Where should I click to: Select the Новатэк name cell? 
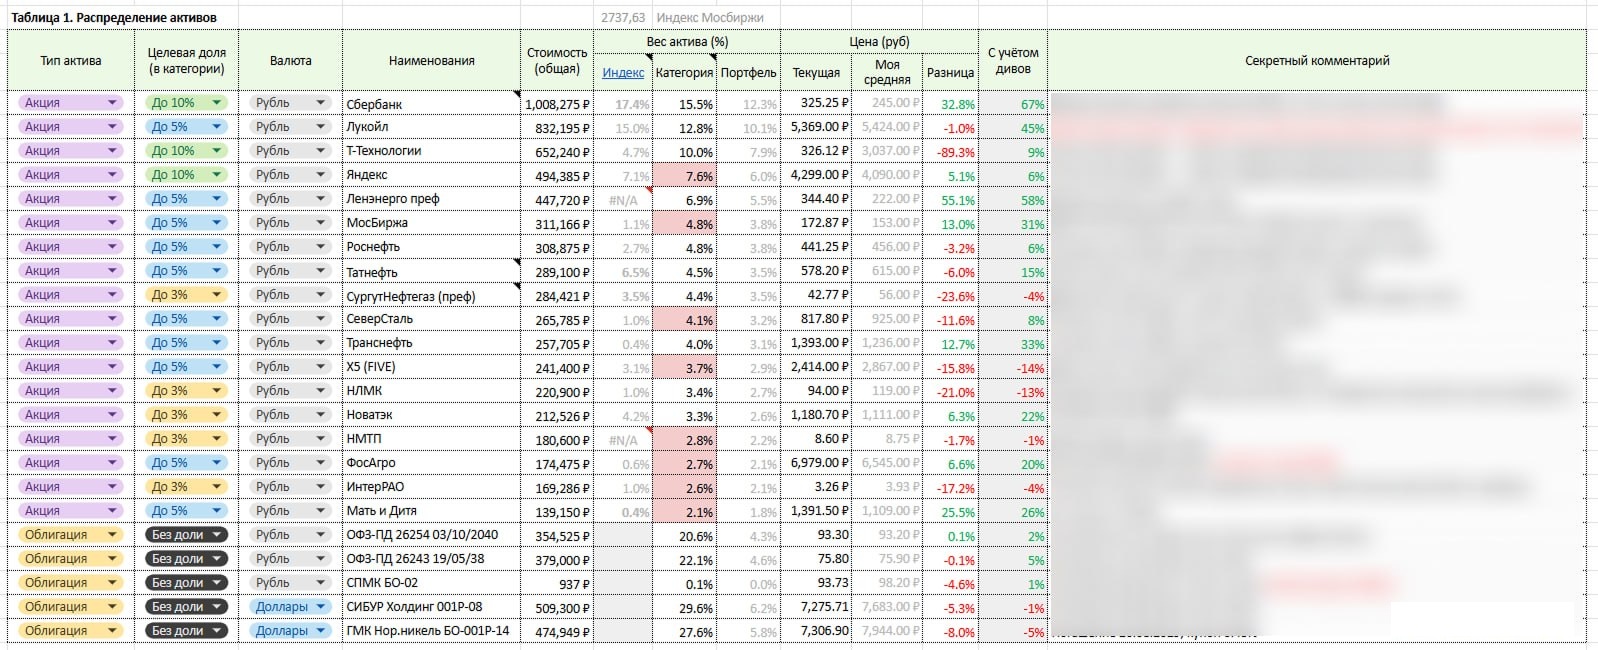pyautogui.click(x=432, y=415)
